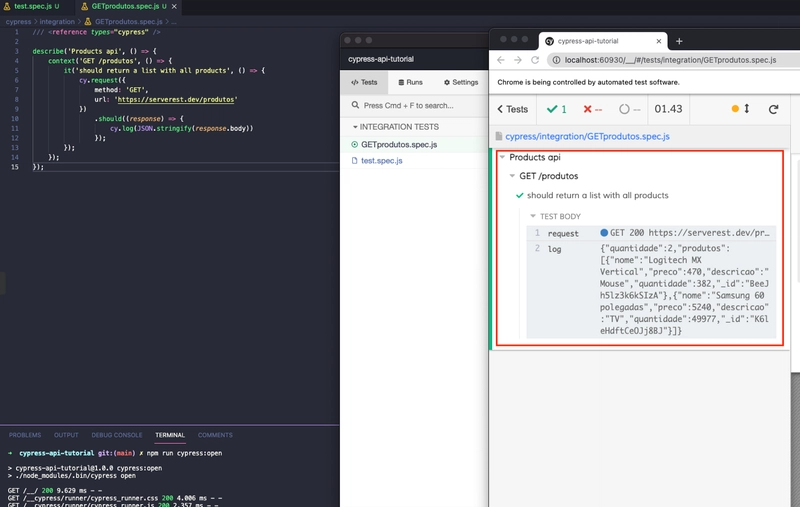The image size is (800, 507).
Task: Click the GETprodutos.spec.js breadcrumb segment
Action: point(129,21)
